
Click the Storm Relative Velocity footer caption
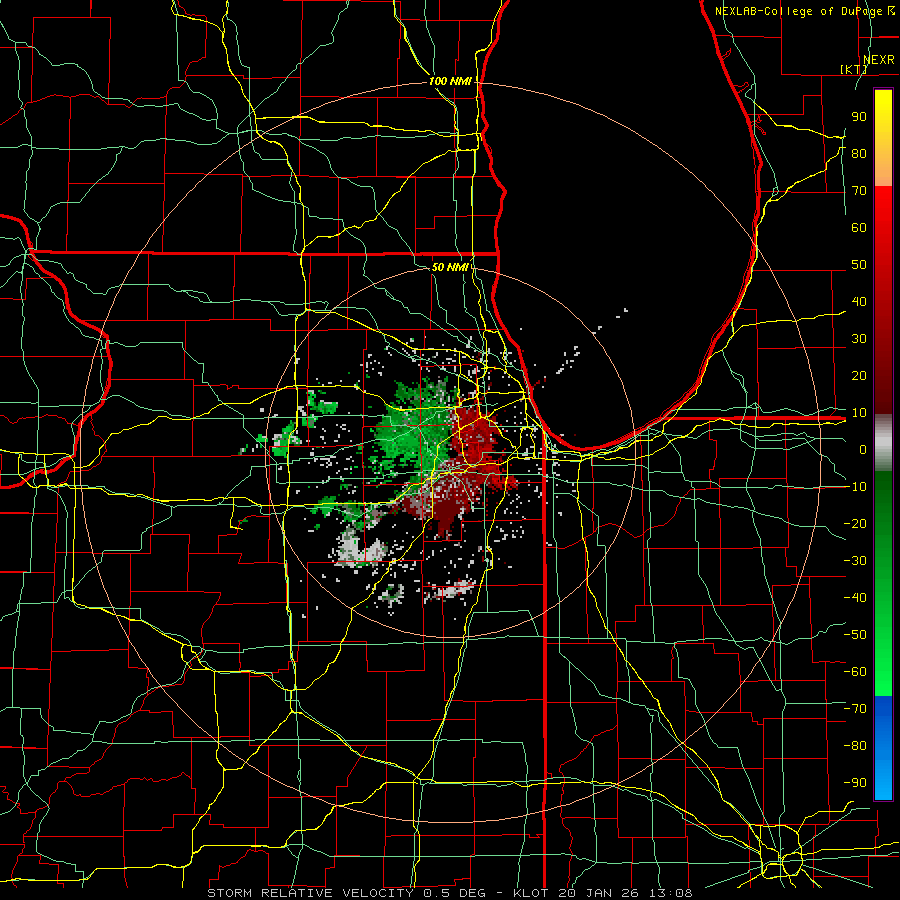tap(449, 893)
